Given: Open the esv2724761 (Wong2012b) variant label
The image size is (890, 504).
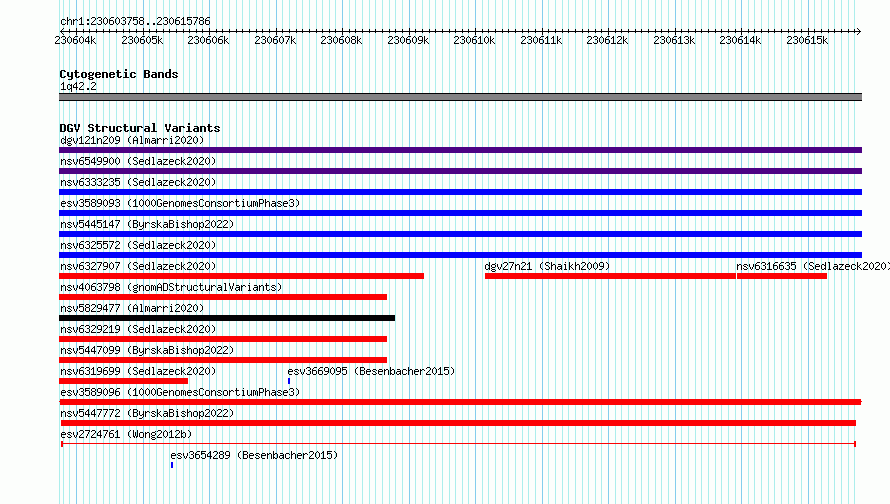Looking at the screenshot, I should (x=126, y=434).
